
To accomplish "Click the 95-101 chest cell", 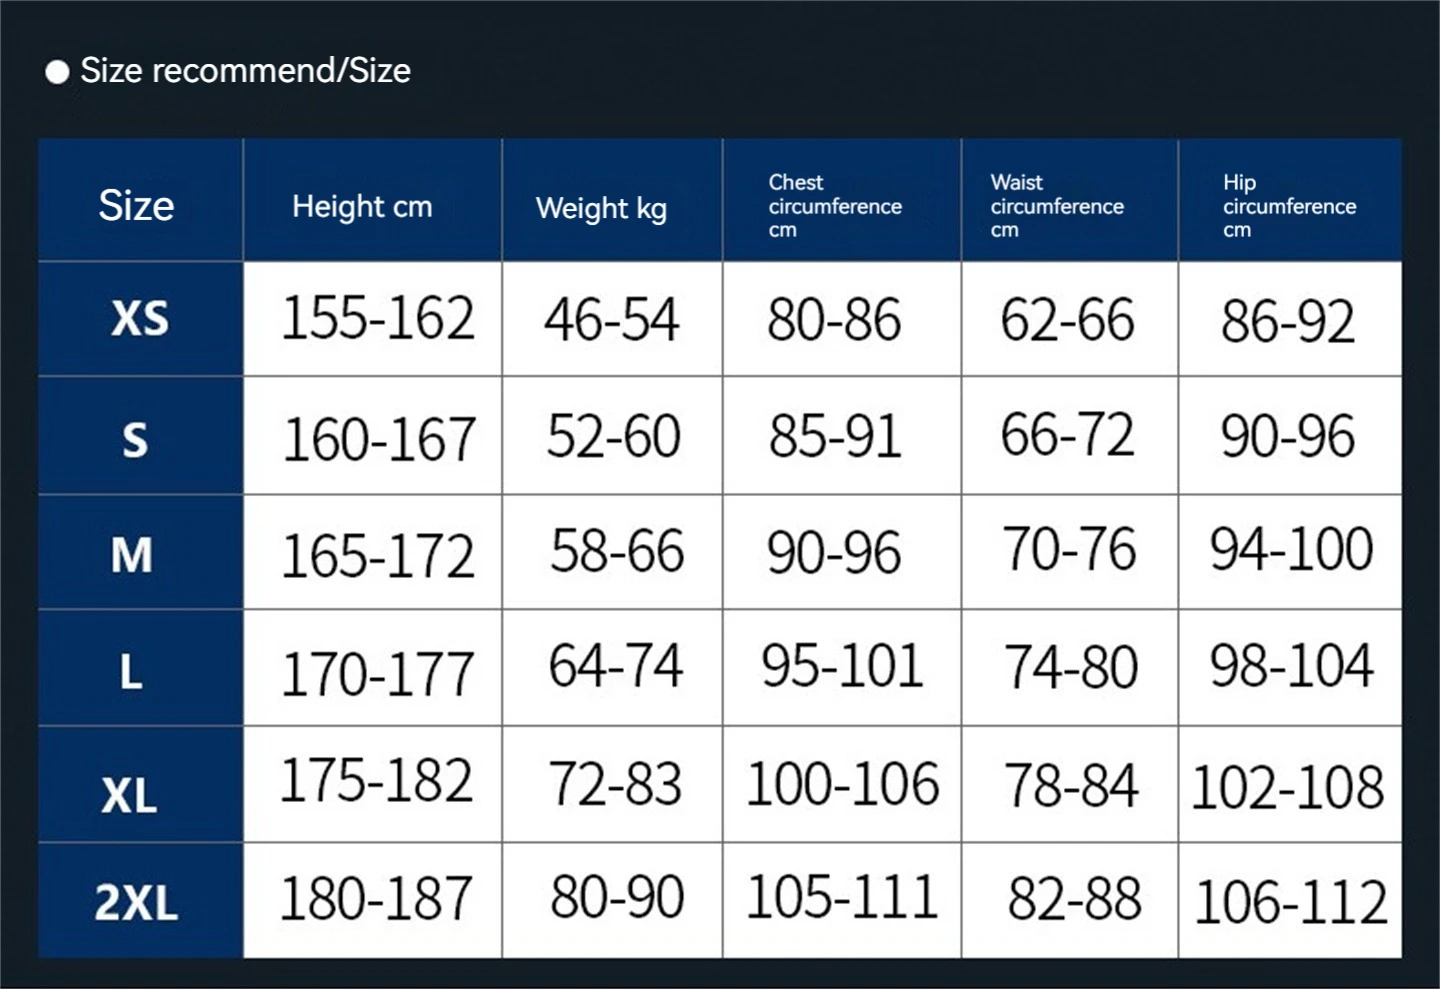I will pyautogui.click(x=842, y=666).
